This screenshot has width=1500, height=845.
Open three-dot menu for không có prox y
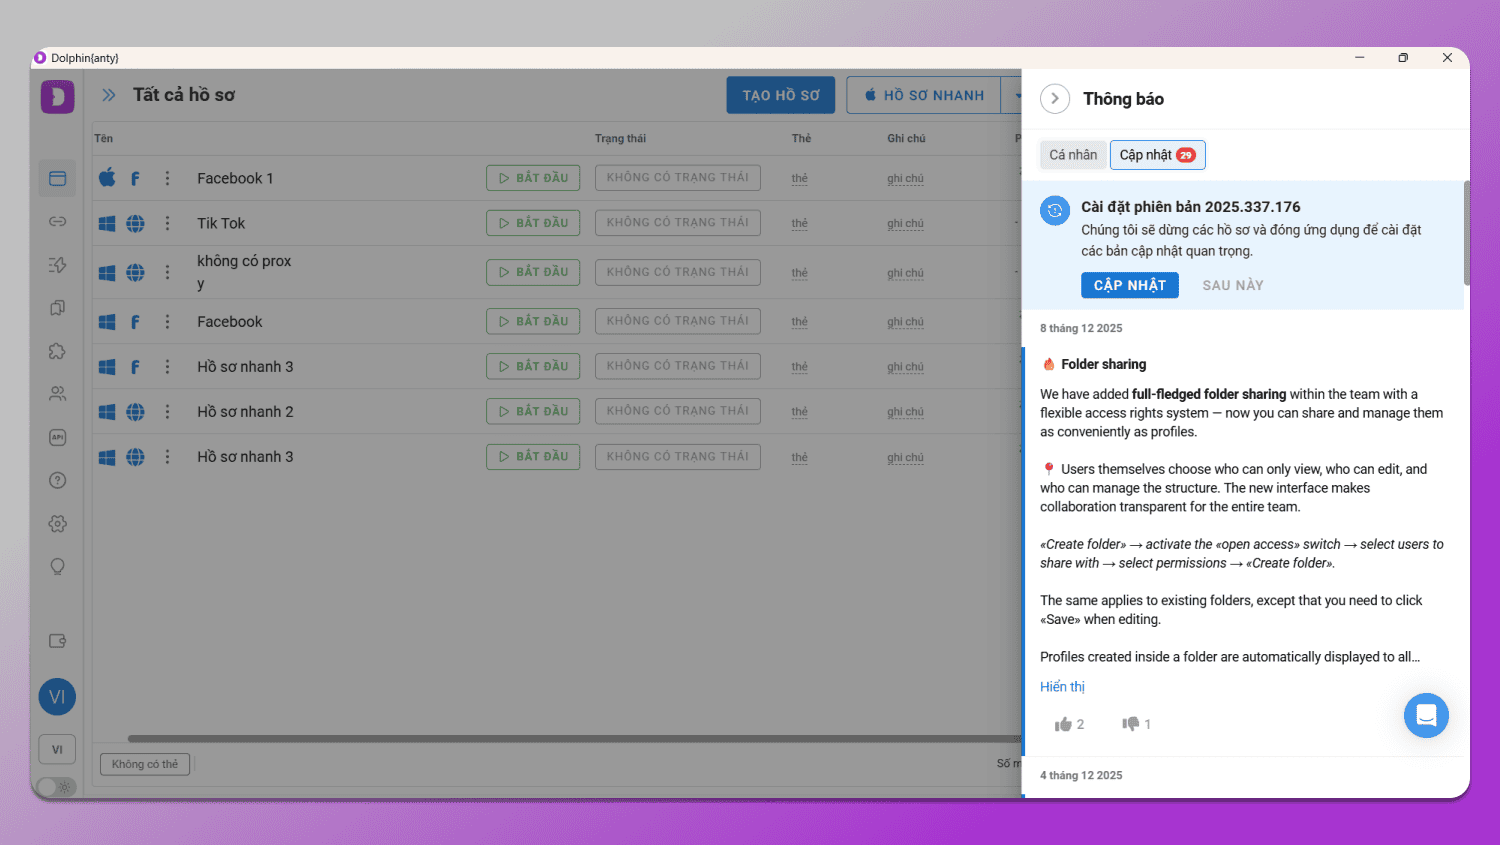[167, 272]
